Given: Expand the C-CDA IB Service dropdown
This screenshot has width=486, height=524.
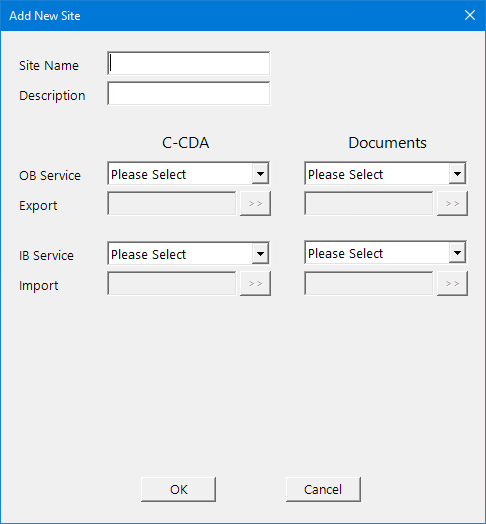Looking at the screenshot, I should click(x=189, y=253).
